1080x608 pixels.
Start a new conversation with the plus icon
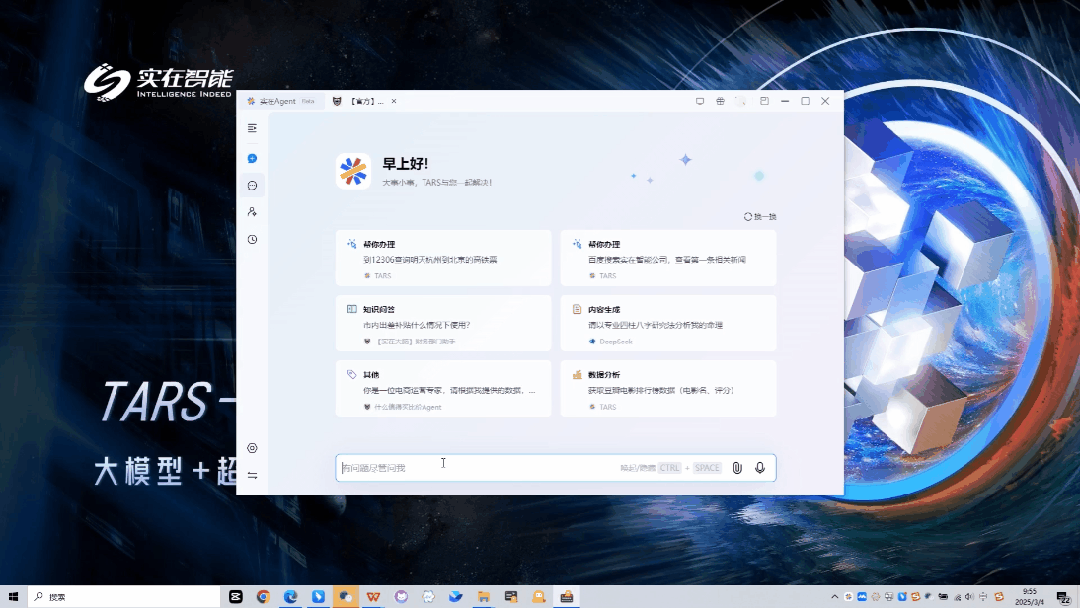(252, 158)
